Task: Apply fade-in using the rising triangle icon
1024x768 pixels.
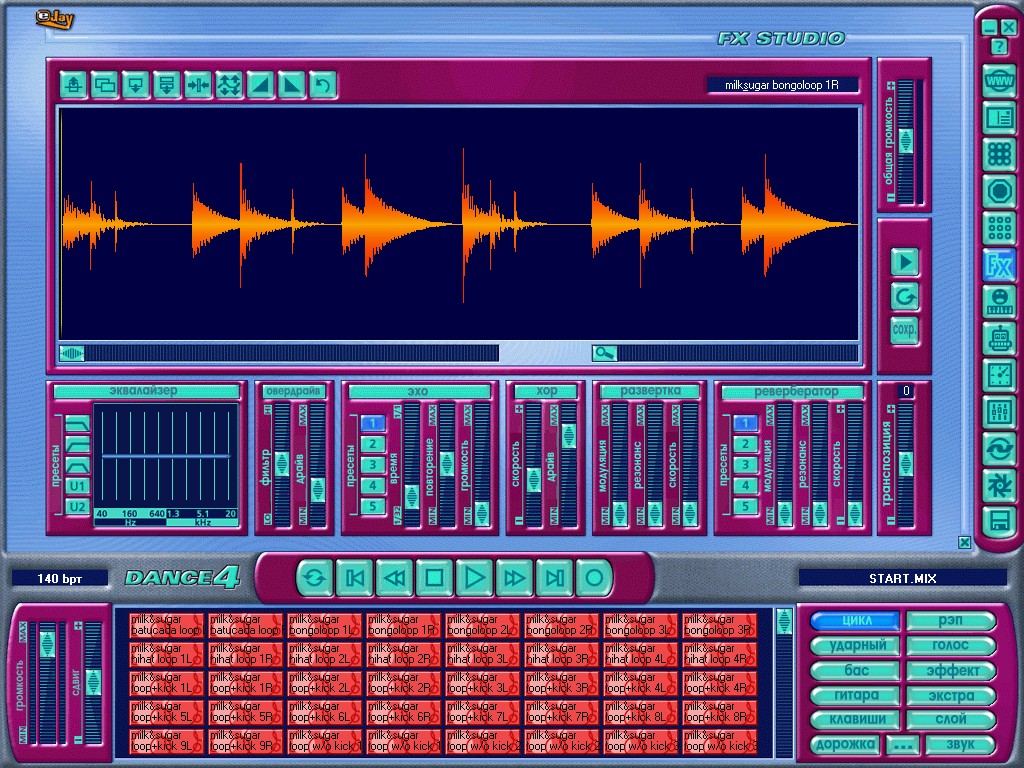Action: pyautogui.click(x=260, y=85)
